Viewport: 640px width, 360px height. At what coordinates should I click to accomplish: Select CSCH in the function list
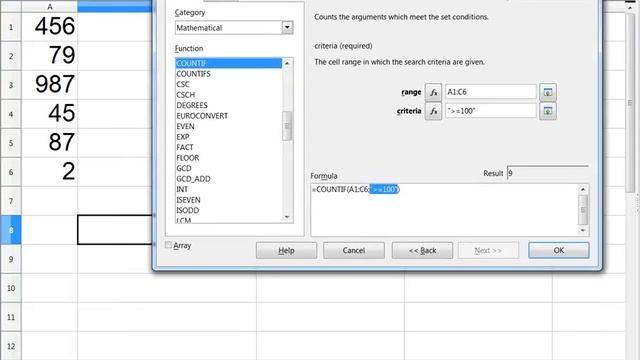point(229,95)
